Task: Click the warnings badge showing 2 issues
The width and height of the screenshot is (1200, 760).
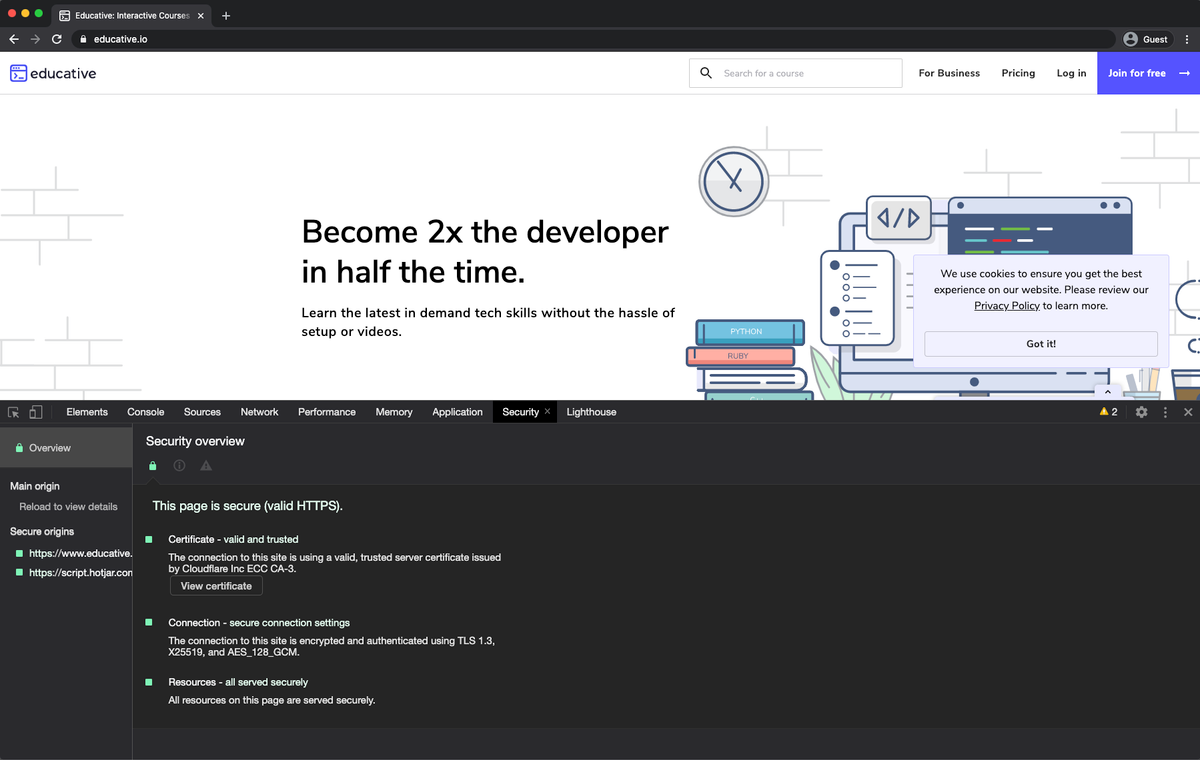Action: coord(1107,412)
